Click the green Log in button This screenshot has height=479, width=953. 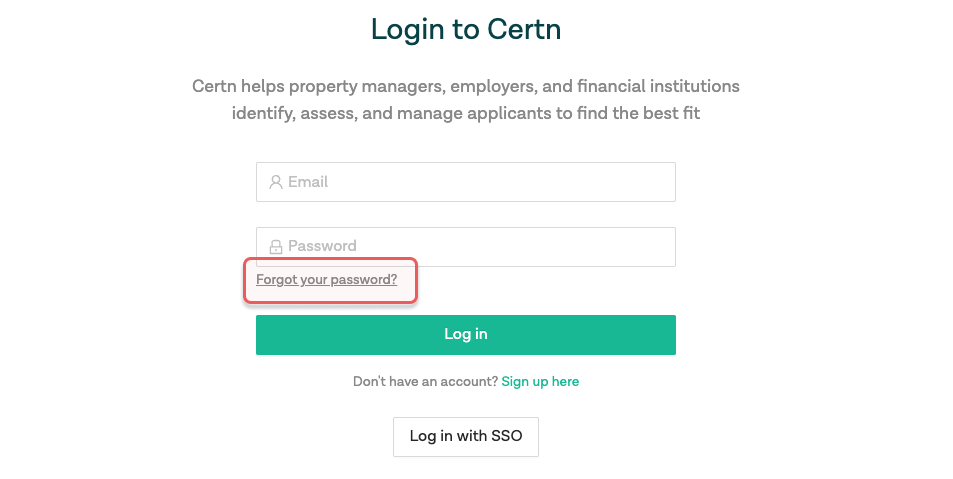[466, 335]
